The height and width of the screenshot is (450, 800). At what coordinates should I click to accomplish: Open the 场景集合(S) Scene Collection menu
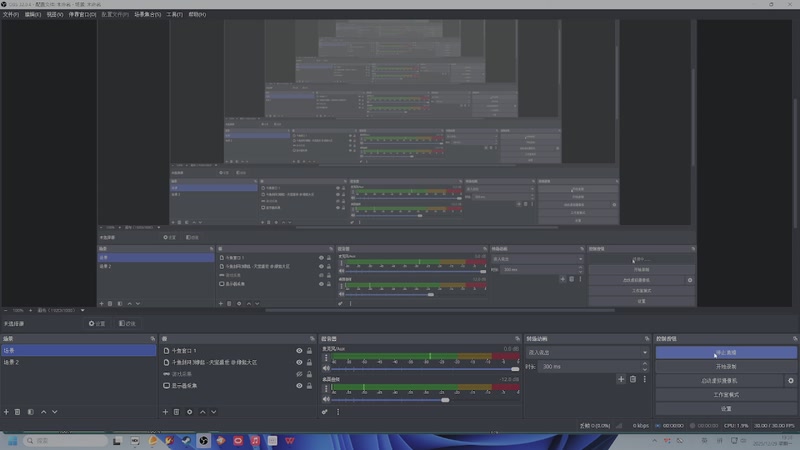(147, 14)
